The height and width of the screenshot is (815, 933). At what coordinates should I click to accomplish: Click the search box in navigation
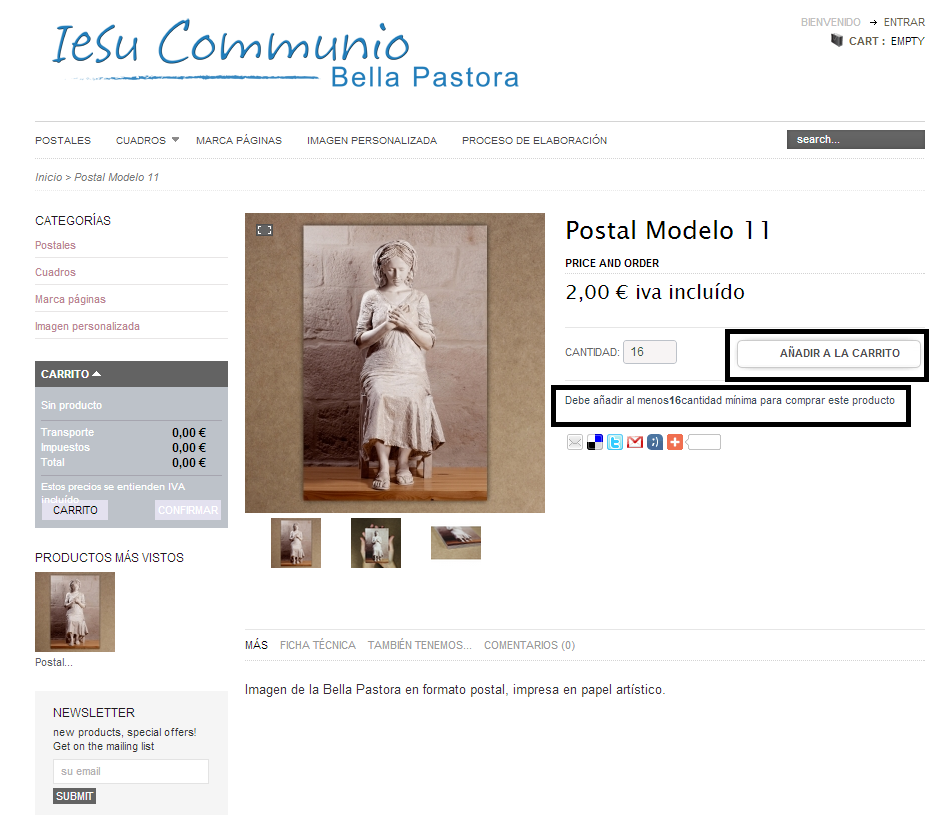point(856,139)
